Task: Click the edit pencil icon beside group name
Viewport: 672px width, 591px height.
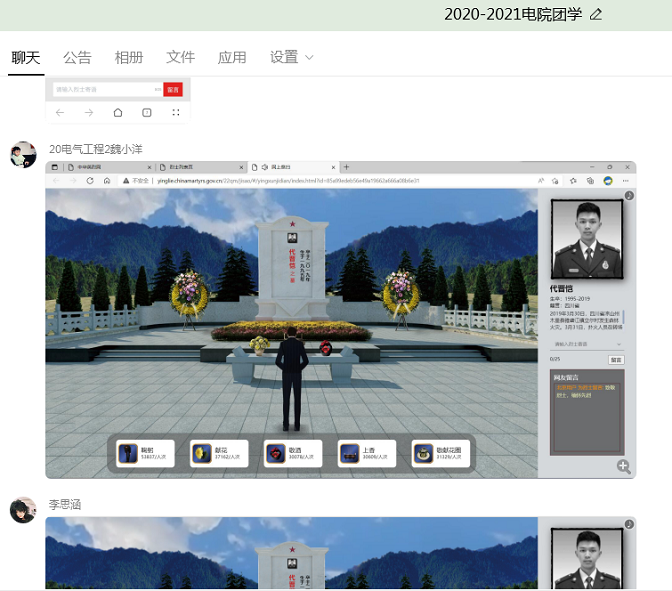Action: coord(596,14)
